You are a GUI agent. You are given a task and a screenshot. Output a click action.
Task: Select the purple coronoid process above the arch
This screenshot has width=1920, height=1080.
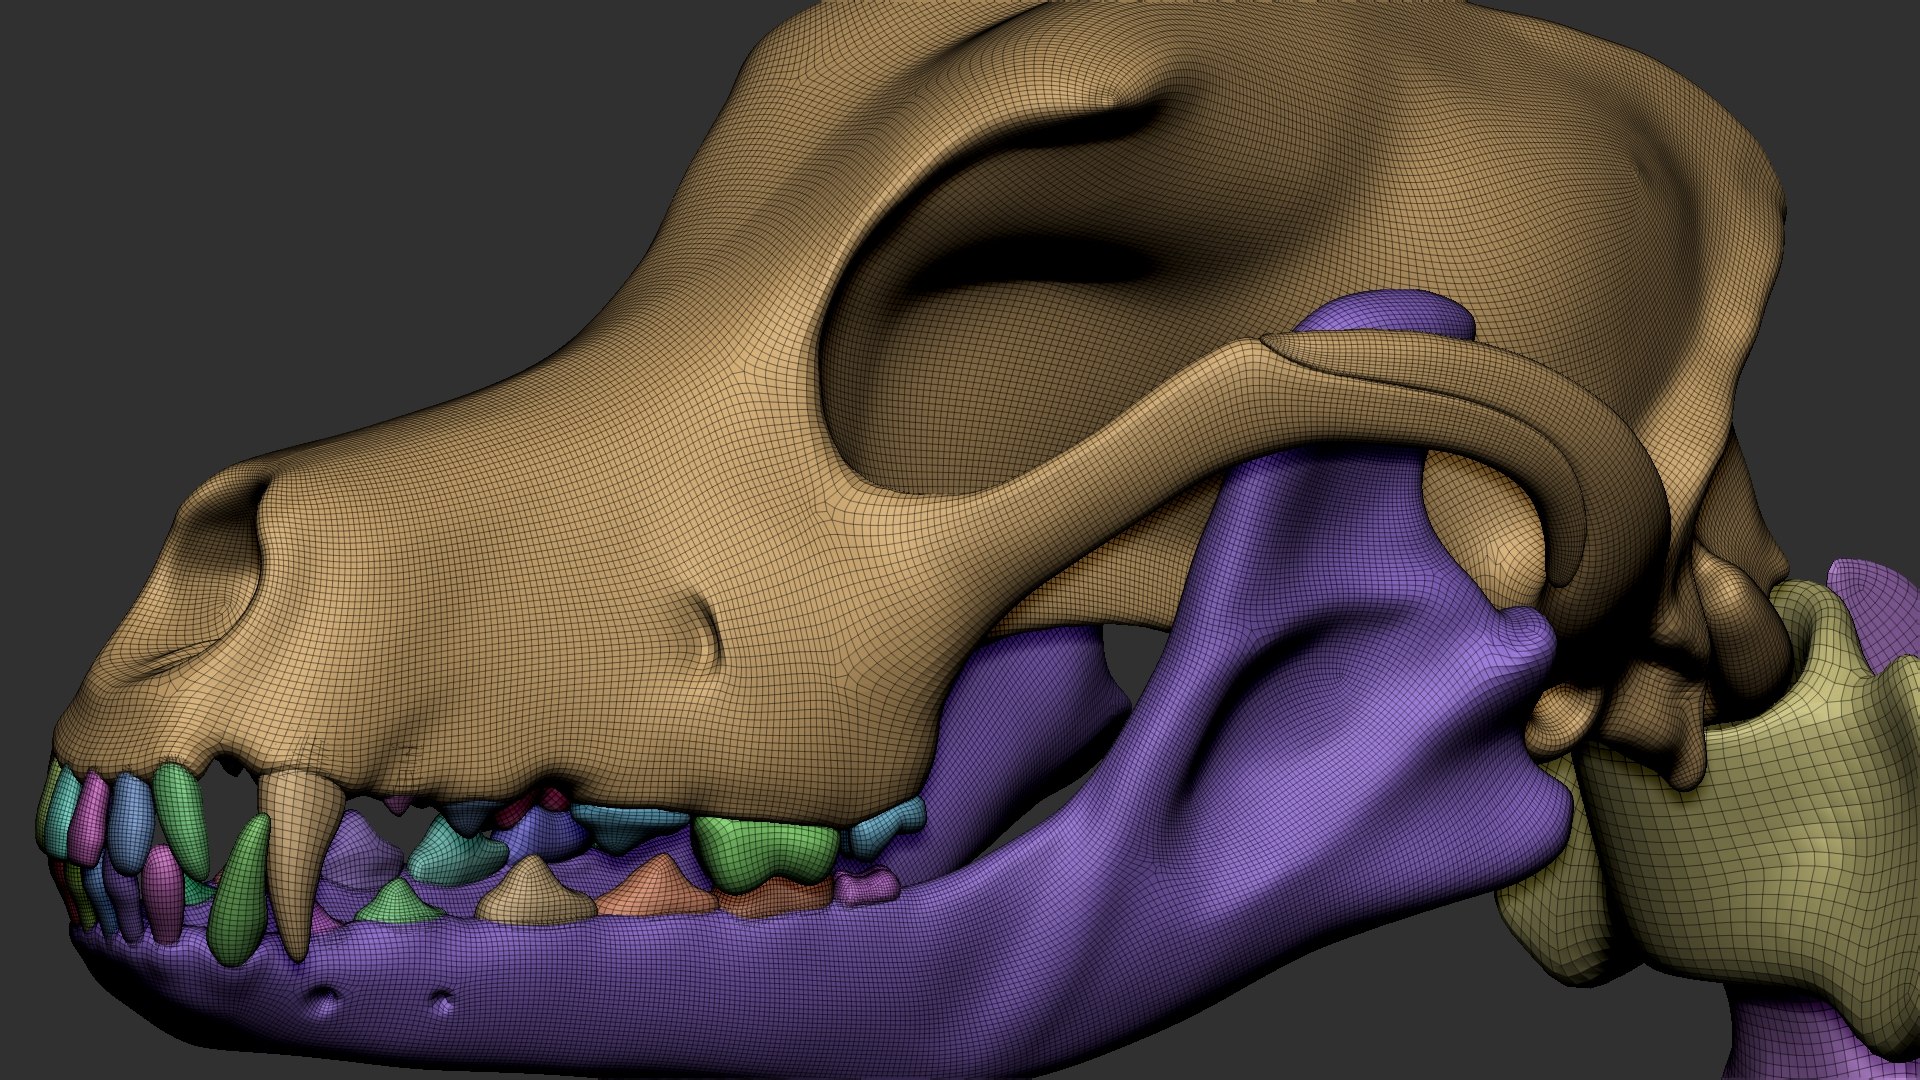pos(1390,312)
